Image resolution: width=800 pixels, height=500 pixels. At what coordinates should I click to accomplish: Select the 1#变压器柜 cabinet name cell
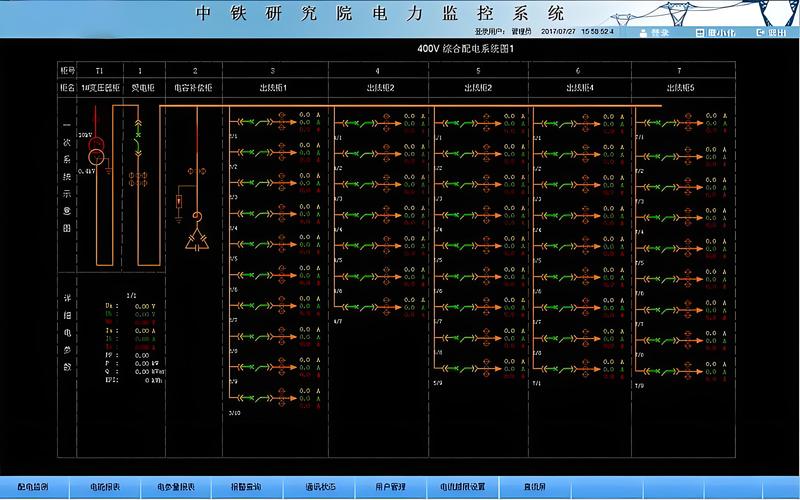(99, 88)
